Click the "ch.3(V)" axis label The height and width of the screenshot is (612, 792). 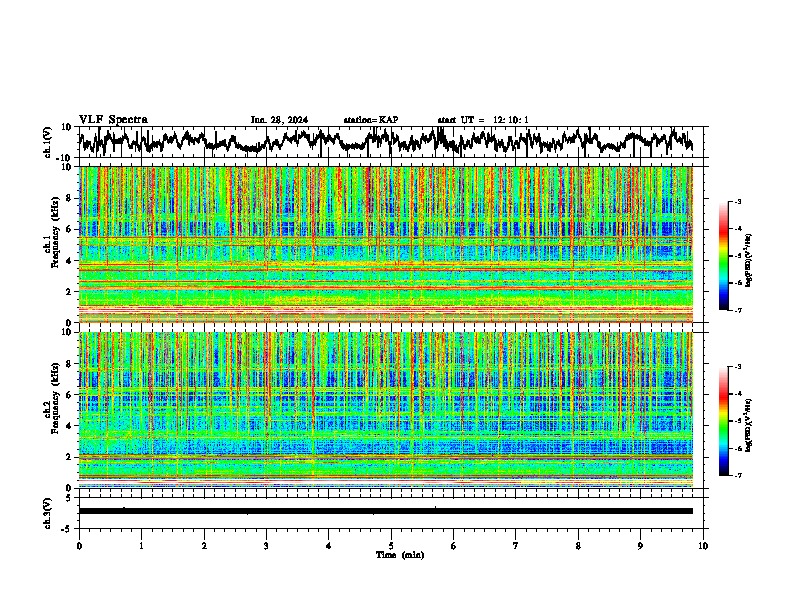pyautogui.click(x=48, y=513)
